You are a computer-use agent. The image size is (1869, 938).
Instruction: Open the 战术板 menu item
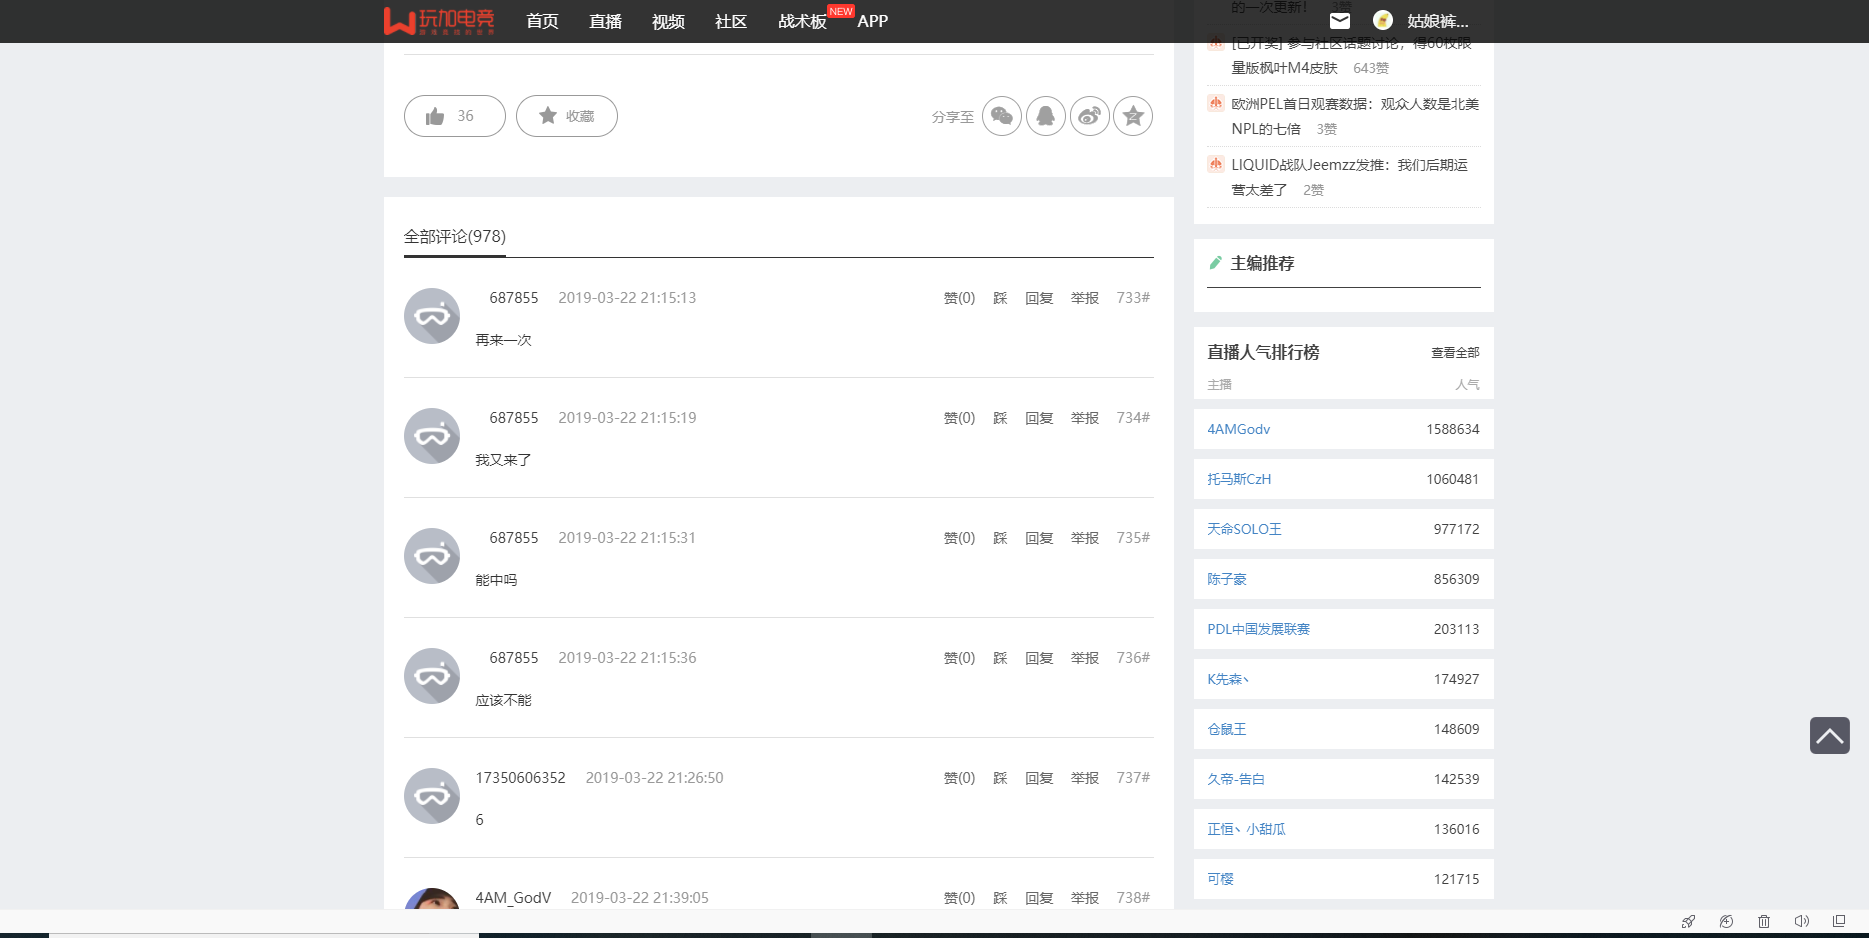pos(802,21)
